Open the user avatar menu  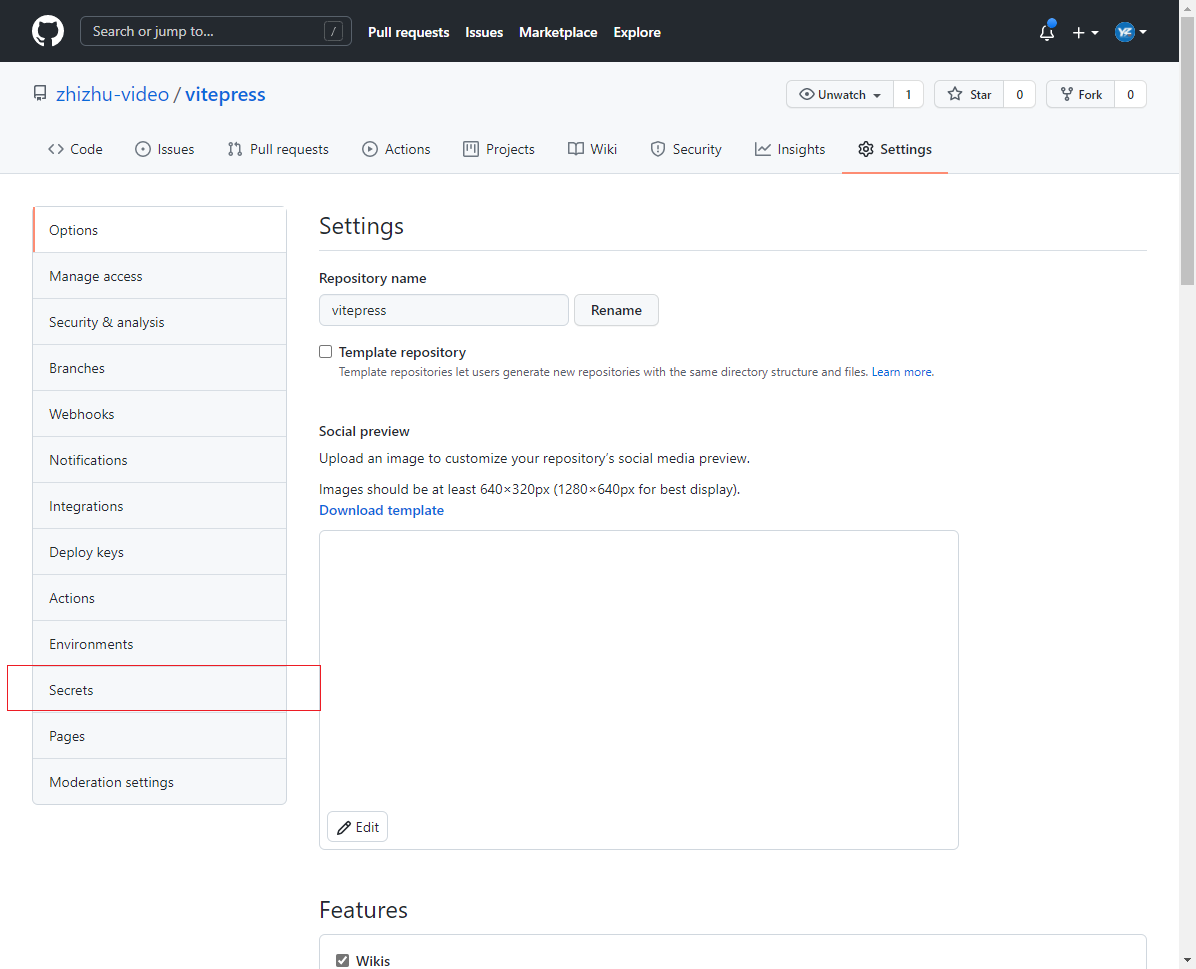(1130, 32)
